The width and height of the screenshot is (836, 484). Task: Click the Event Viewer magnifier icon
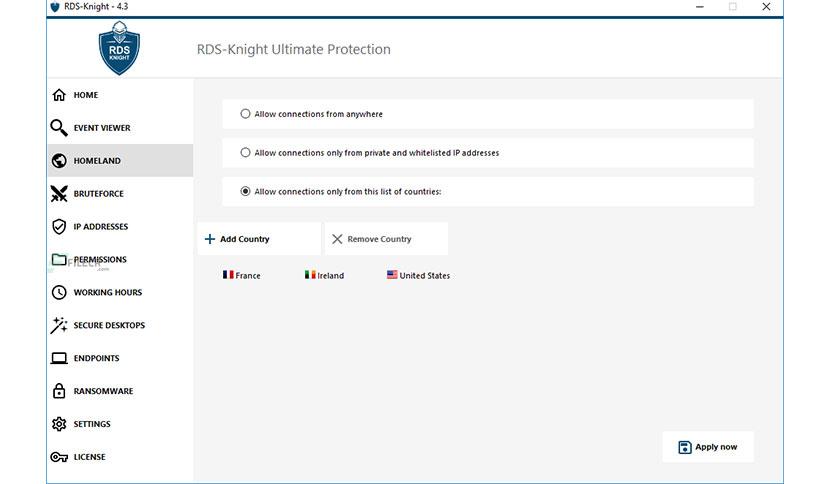(59, 128)
